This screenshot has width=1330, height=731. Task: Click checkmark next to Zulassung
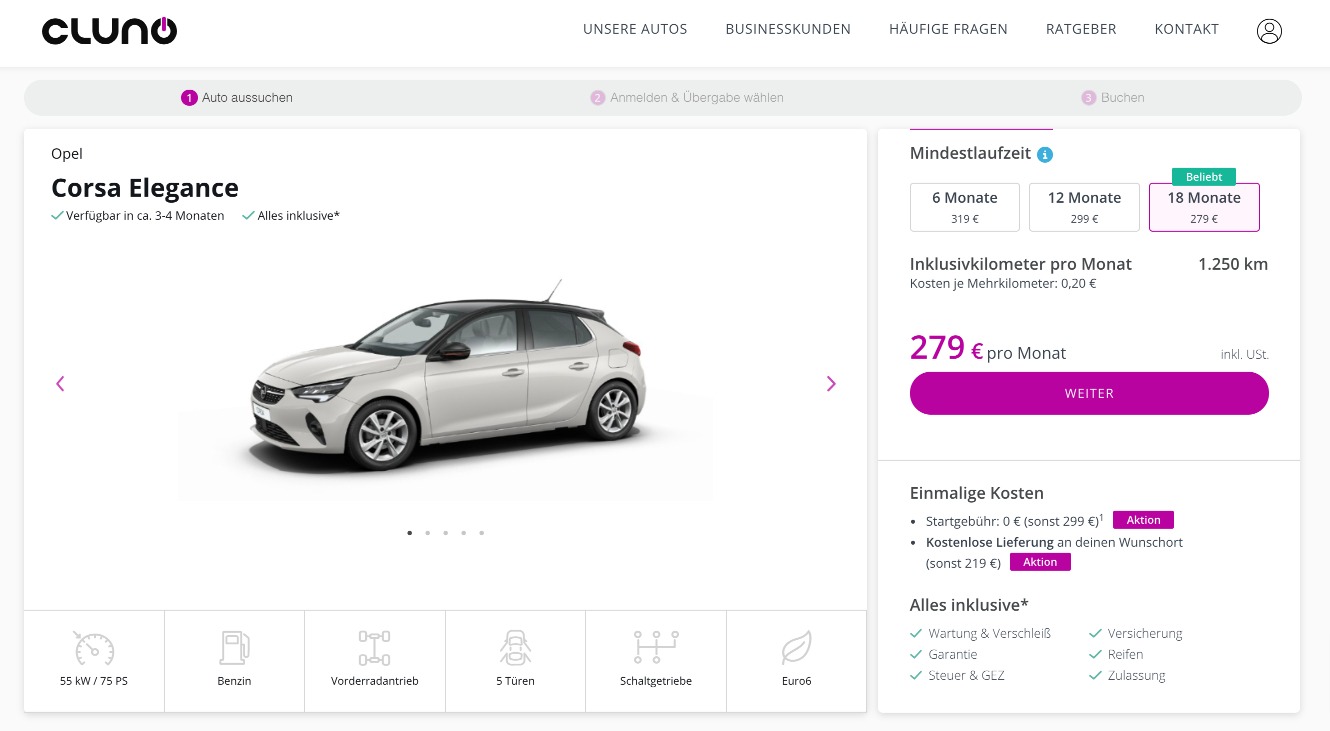click(x=1096, y=675)
